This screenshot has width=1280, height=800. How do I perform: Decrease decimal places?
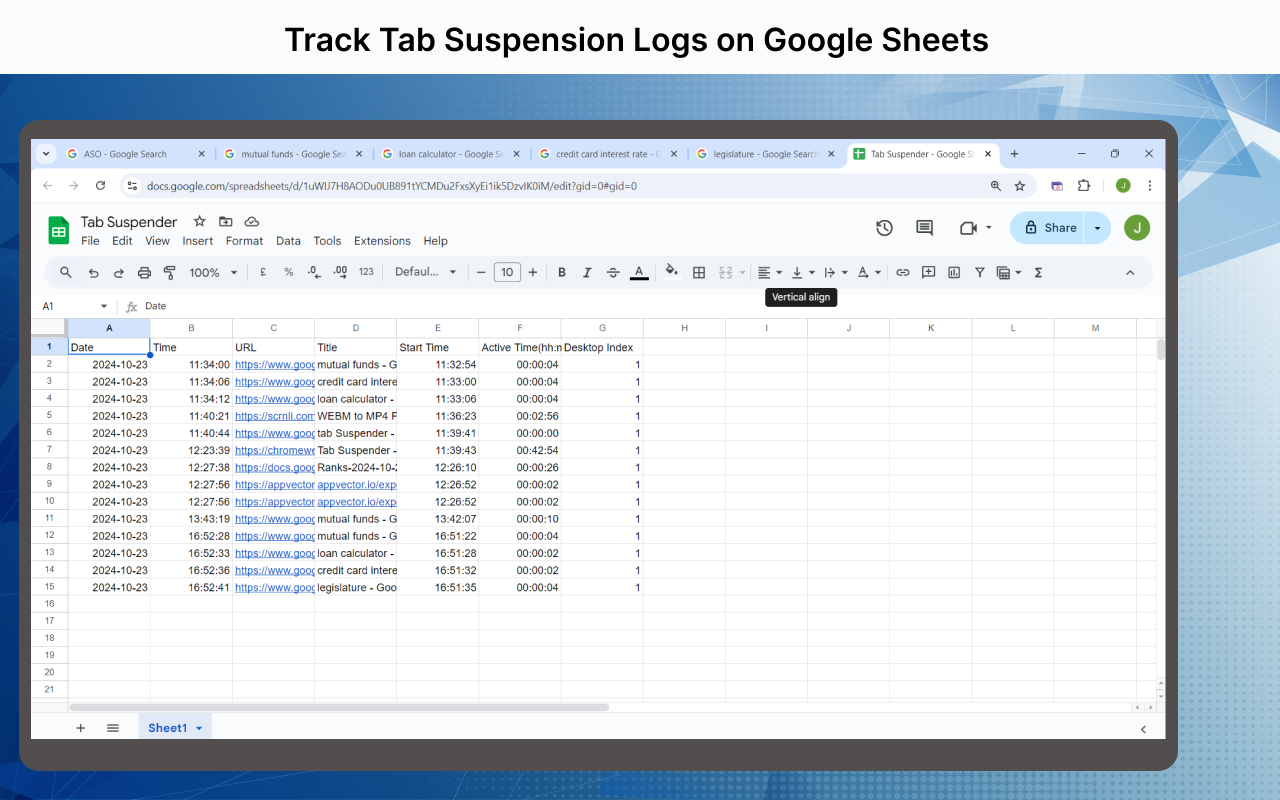314,272
